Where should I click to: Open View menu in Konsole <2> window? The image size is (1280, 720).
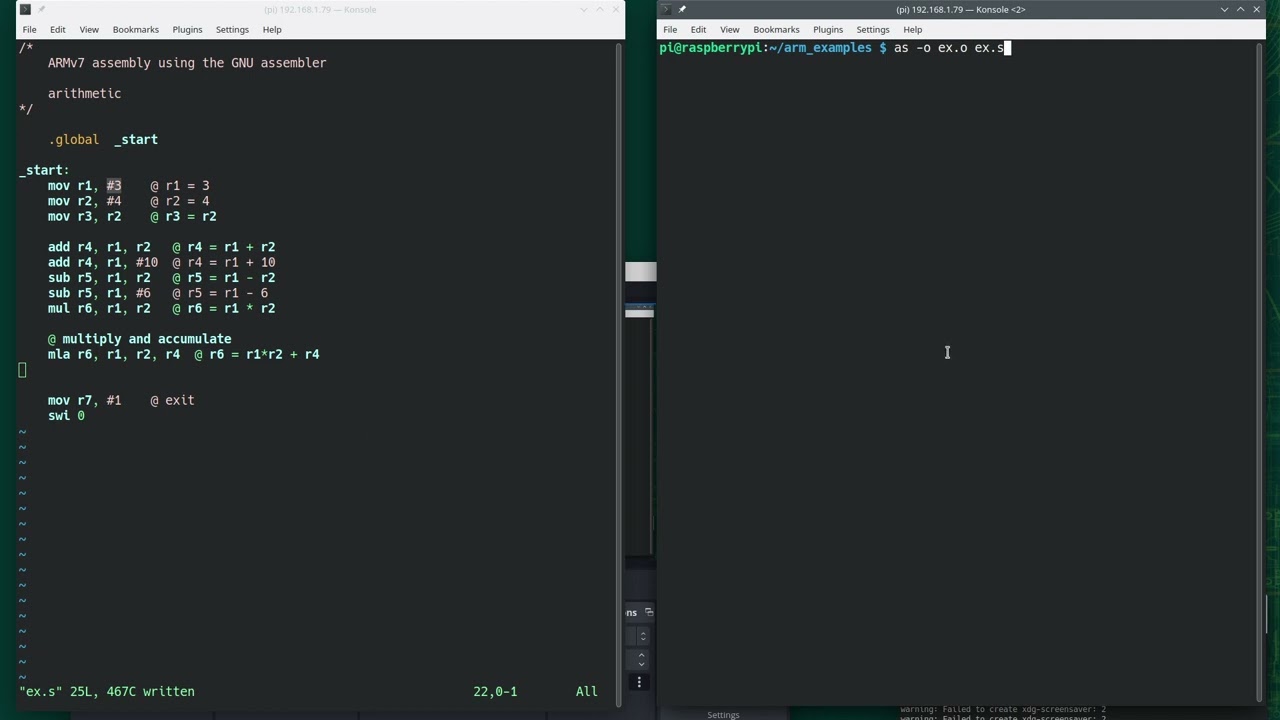[x=730, y=29]
